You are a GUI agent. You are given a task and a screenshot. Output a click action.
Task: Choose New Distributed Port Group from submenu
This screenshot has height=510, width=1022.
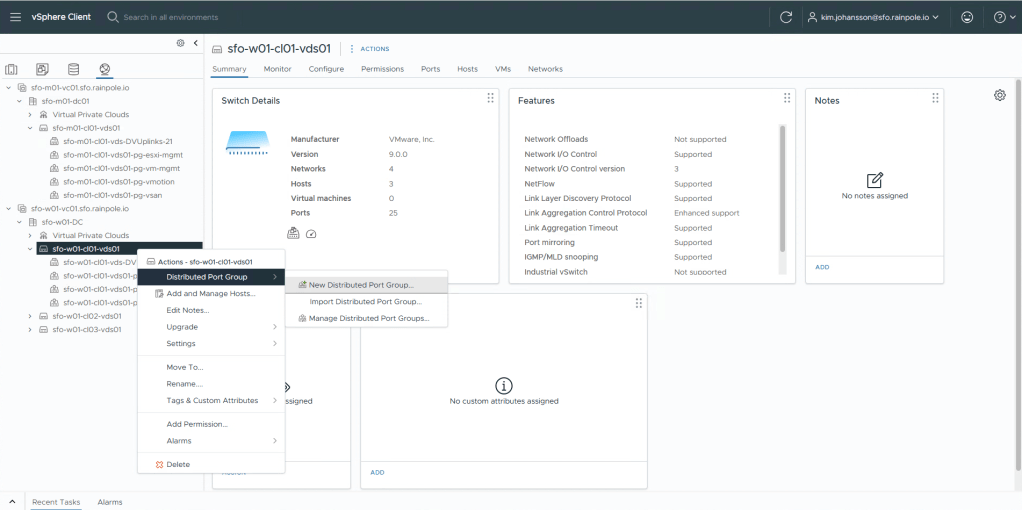click(360, 285)
